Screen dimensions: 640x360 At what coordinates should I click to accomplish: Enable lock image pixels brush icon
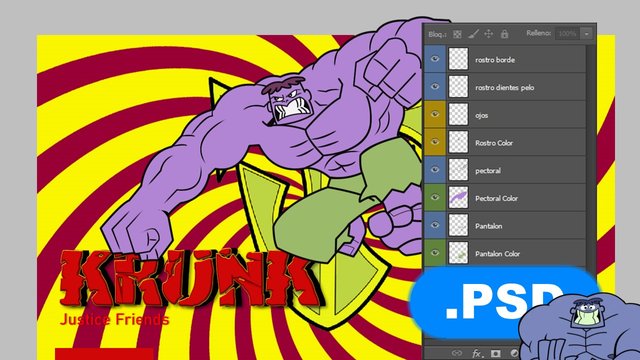point(473,34)
